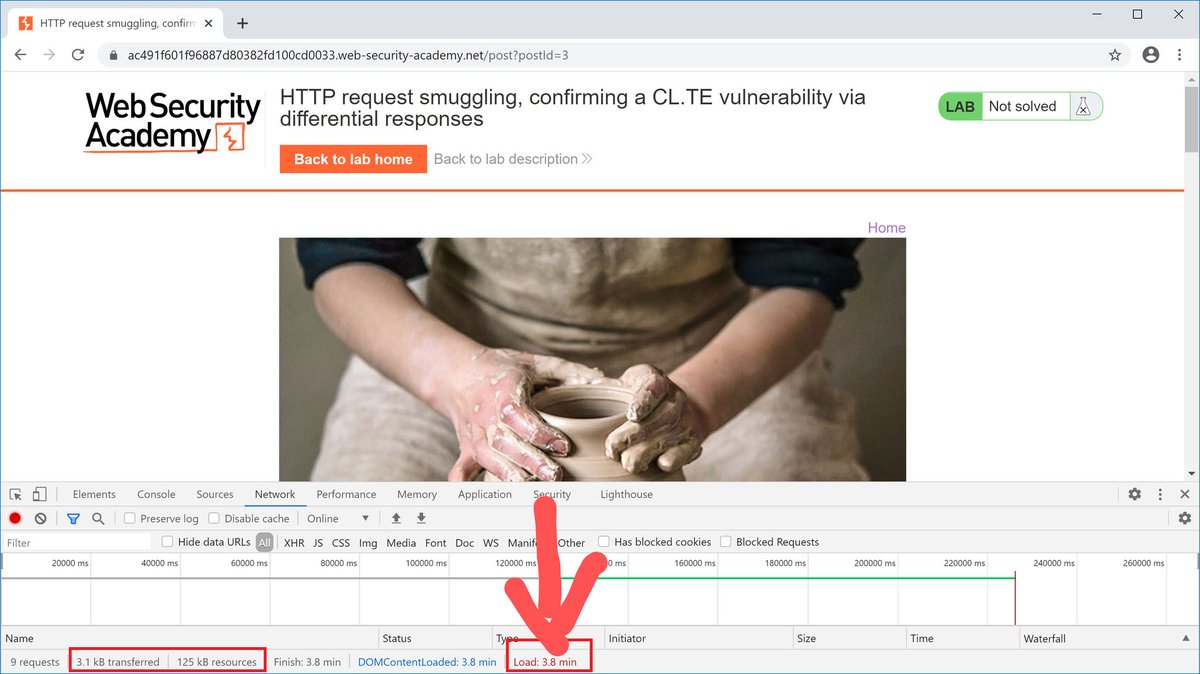
Task: Sort by the Initiator column header
Action: [x=698, y=638]
